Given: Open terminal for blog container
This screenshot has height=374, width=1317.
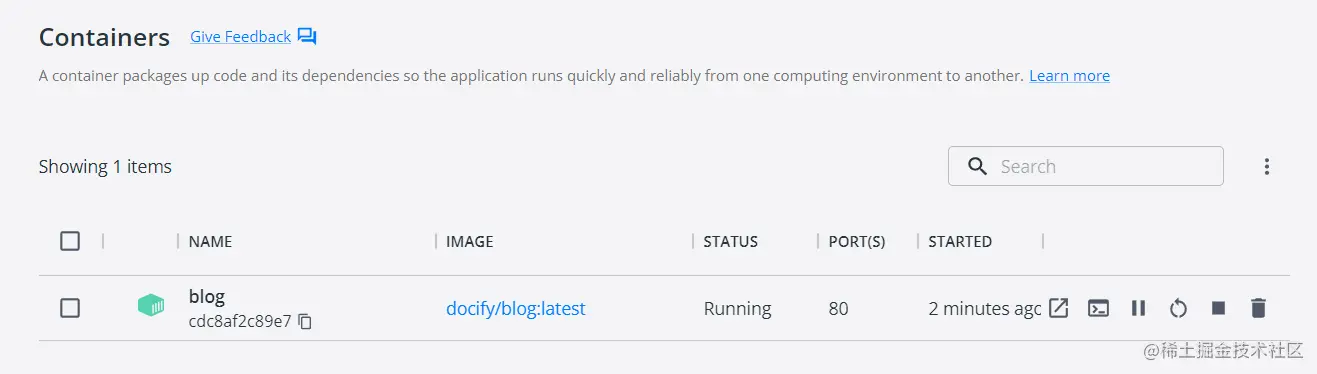Looking at the screenshot, I should click(1098, 308).
